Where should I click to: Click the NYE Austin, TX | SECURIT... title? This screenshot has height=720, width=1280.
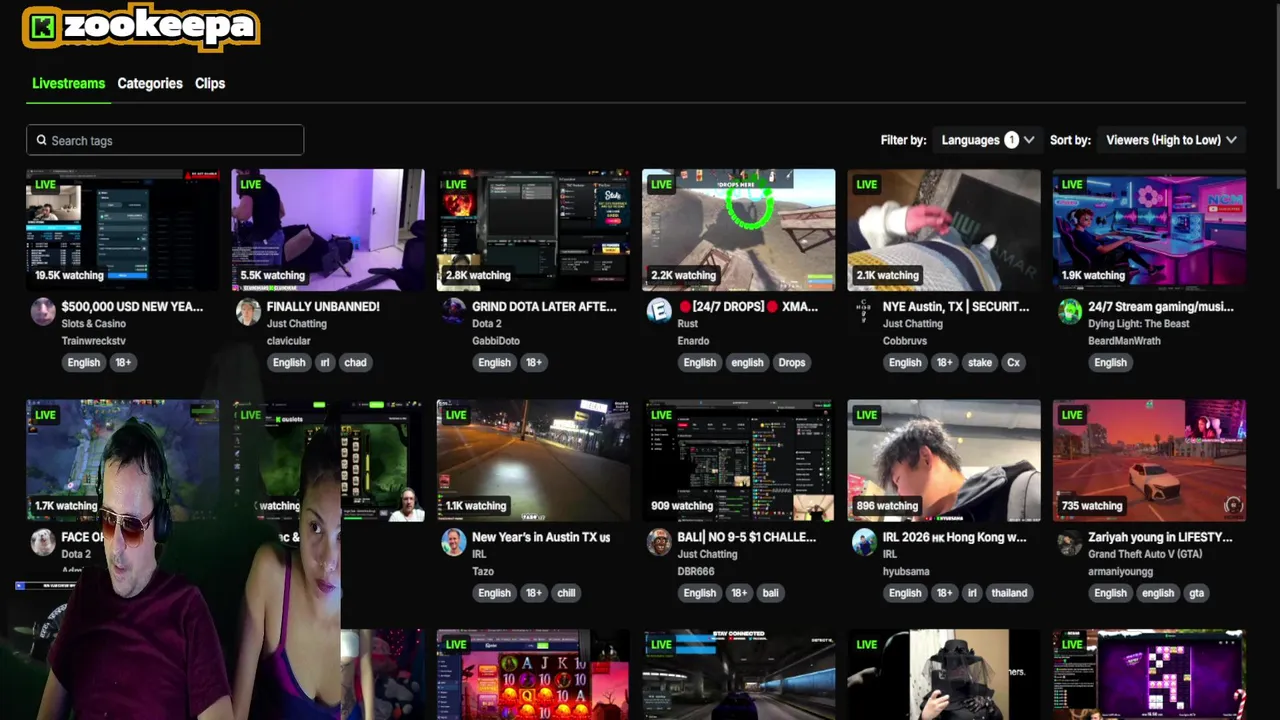coord(956,307)
